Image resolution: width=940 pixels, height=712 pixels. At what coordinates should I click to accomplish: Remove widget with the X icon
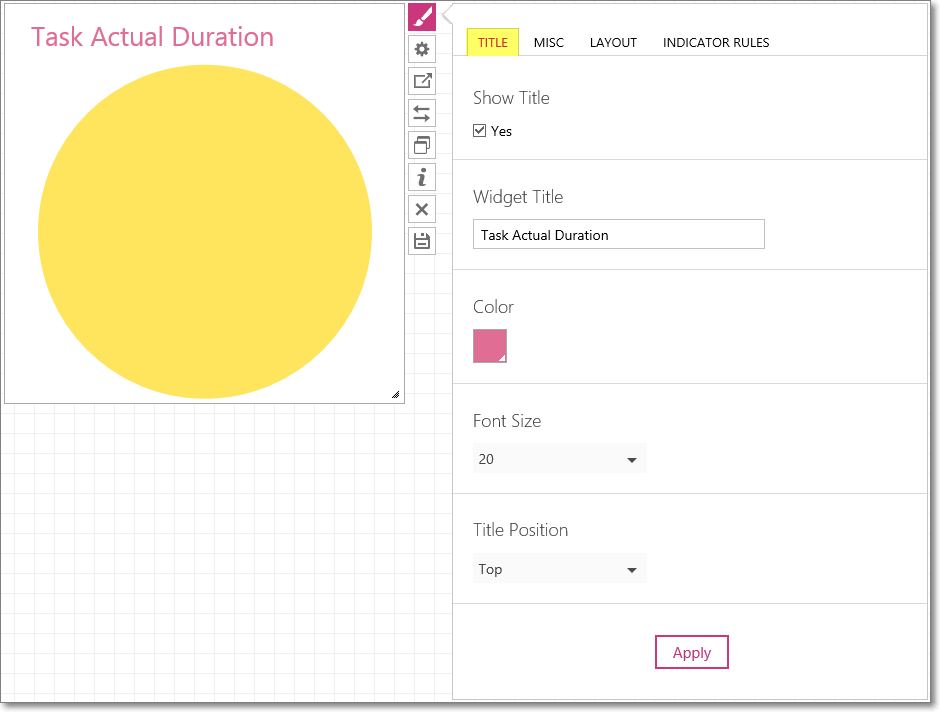(x=422, y=209)
